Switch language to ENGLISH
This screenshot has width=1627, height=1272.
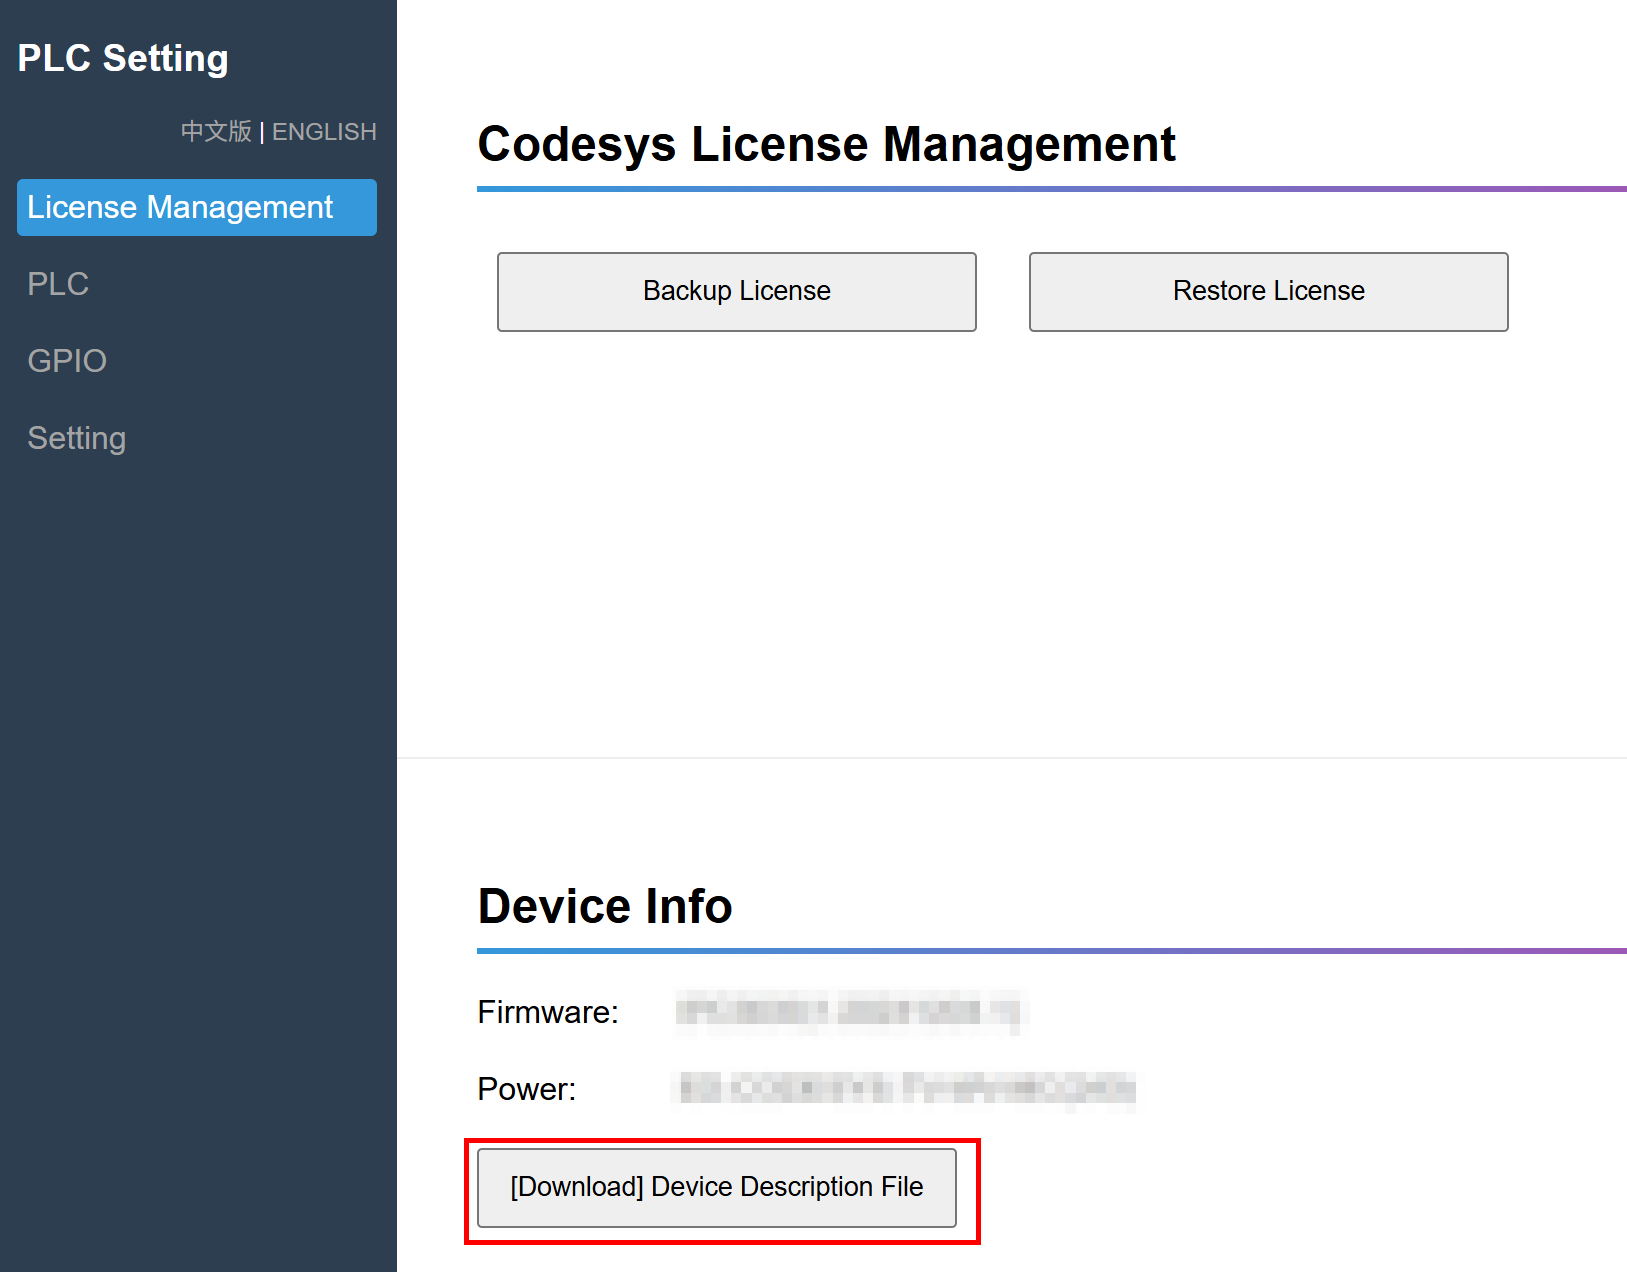tap(324, 132)
